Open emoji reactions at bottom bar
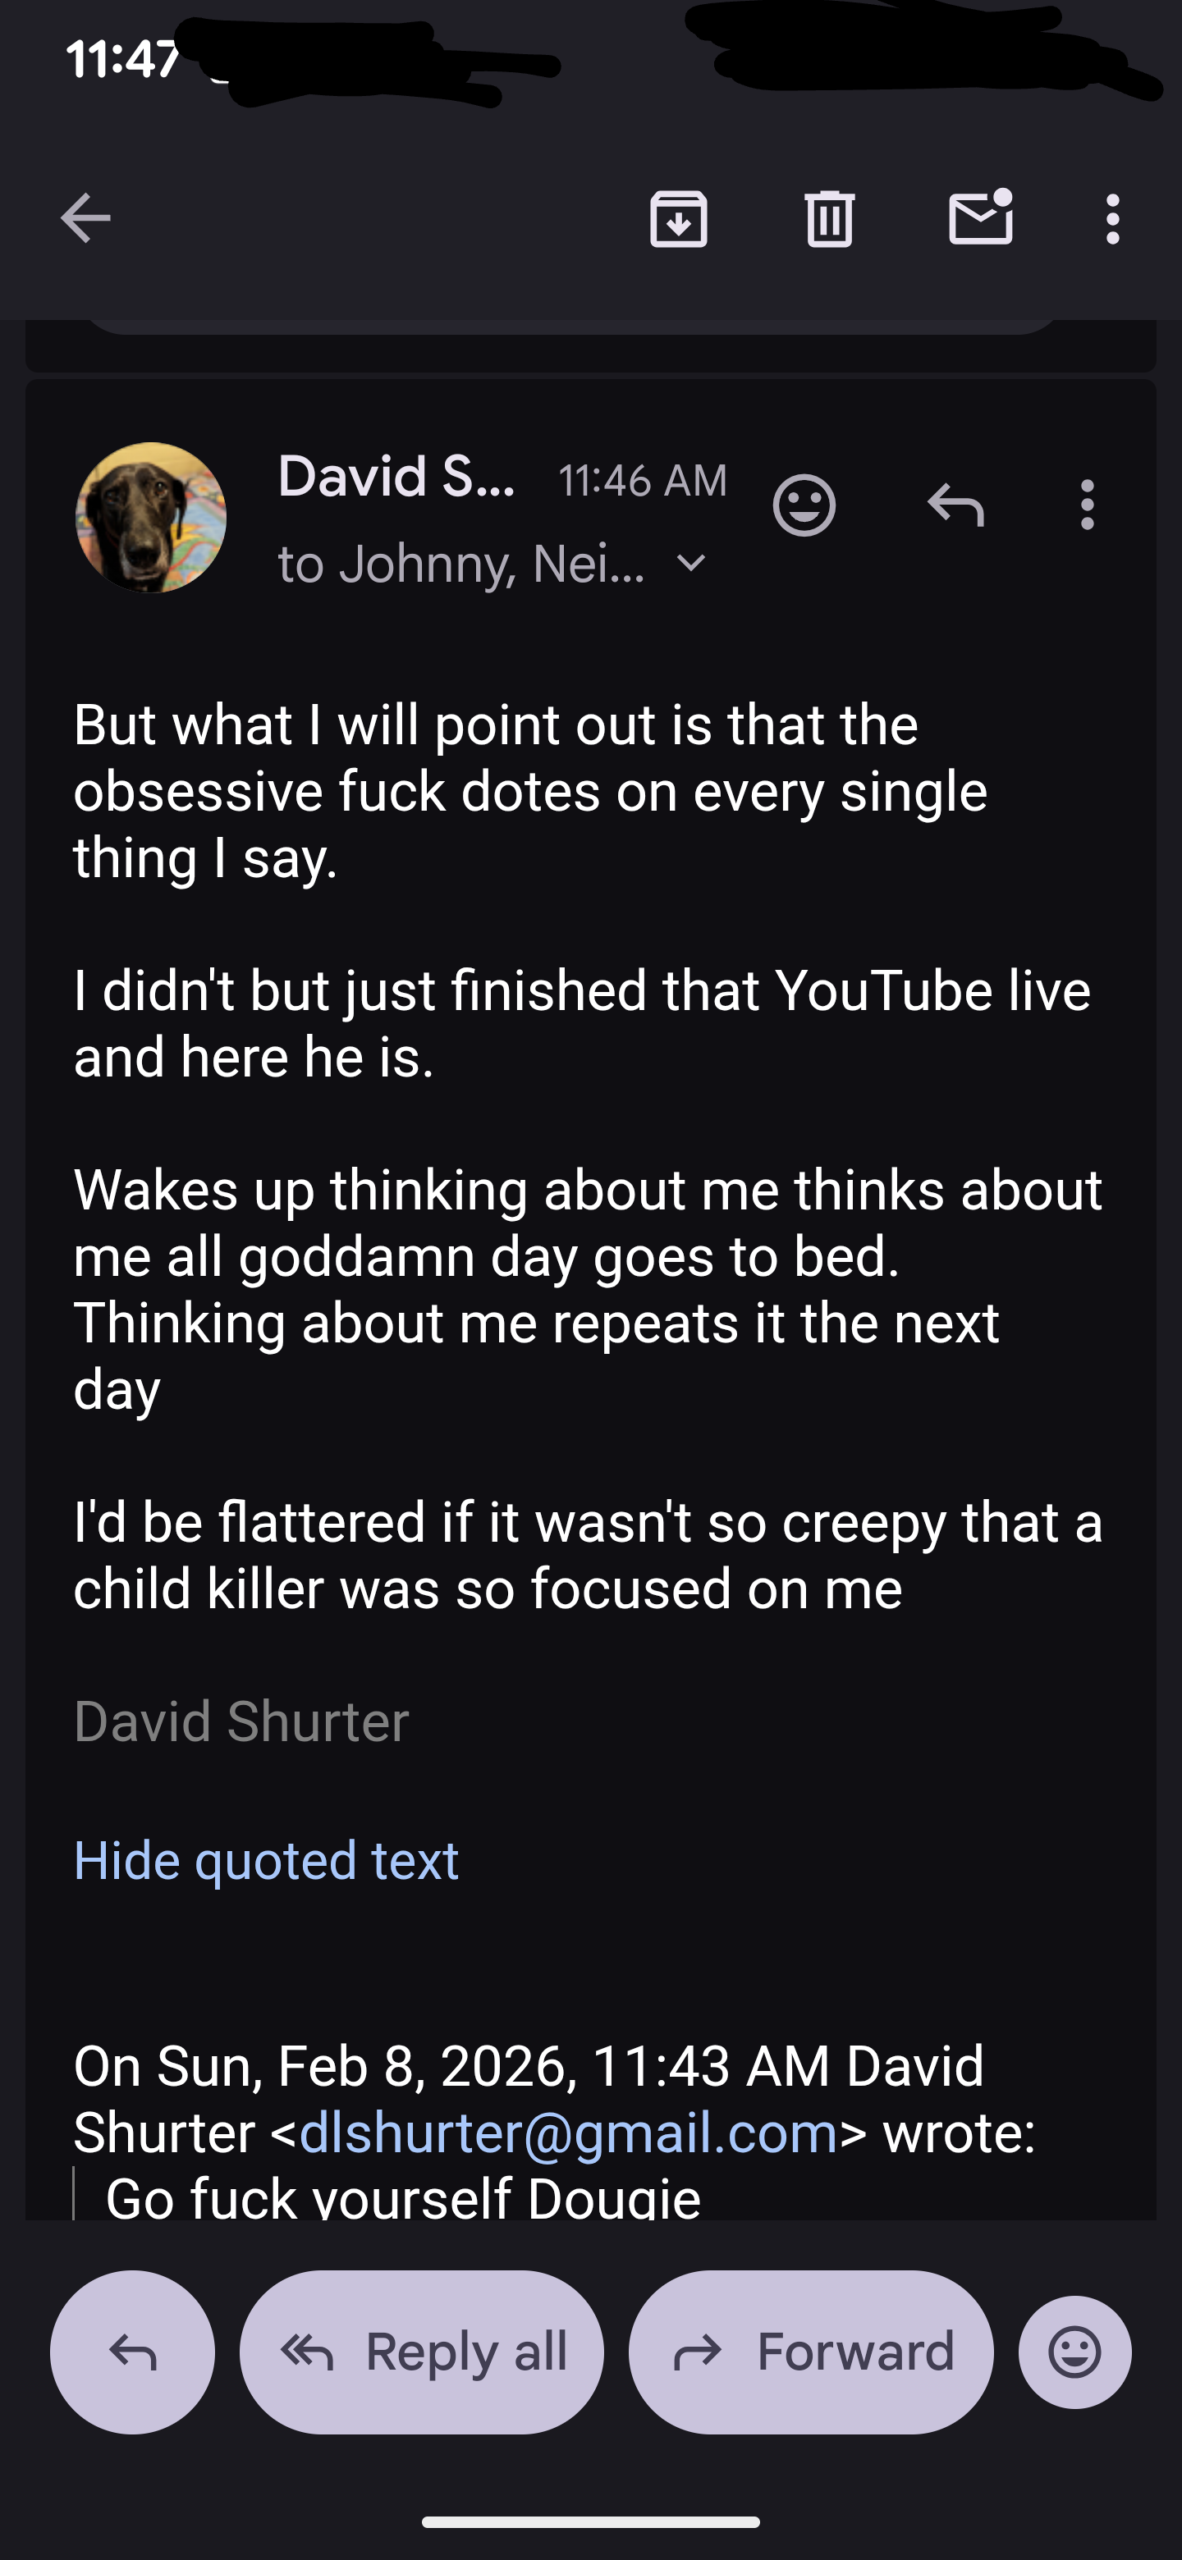The width and height of the screenshot is (1182, 2560). click(1075, 2352)
